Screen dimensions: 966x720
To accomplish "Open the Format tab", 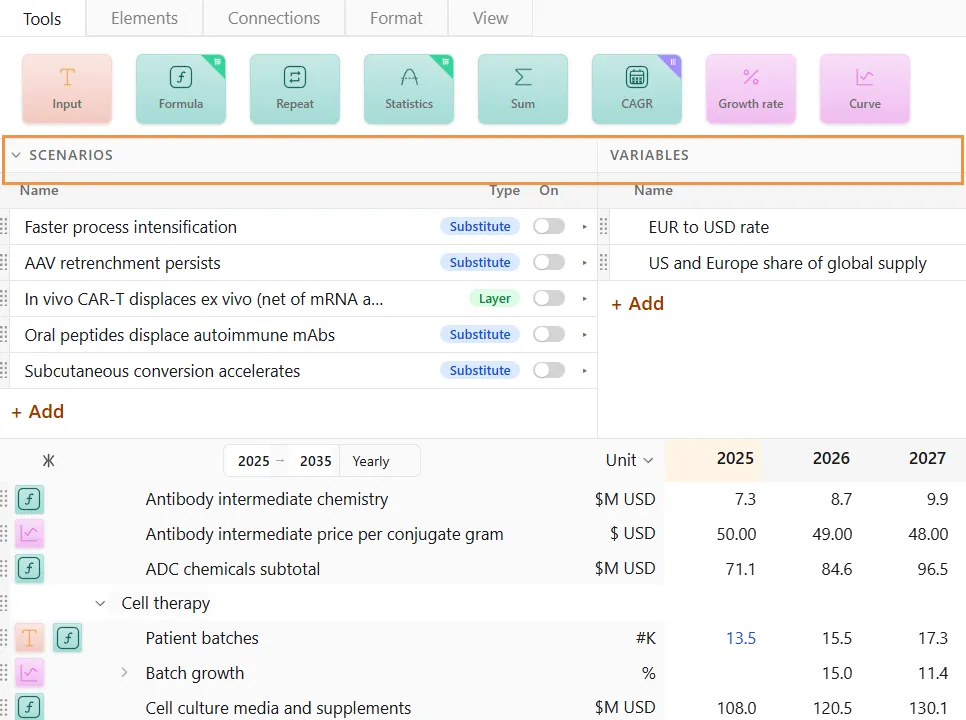I will [x=396, y=18].
